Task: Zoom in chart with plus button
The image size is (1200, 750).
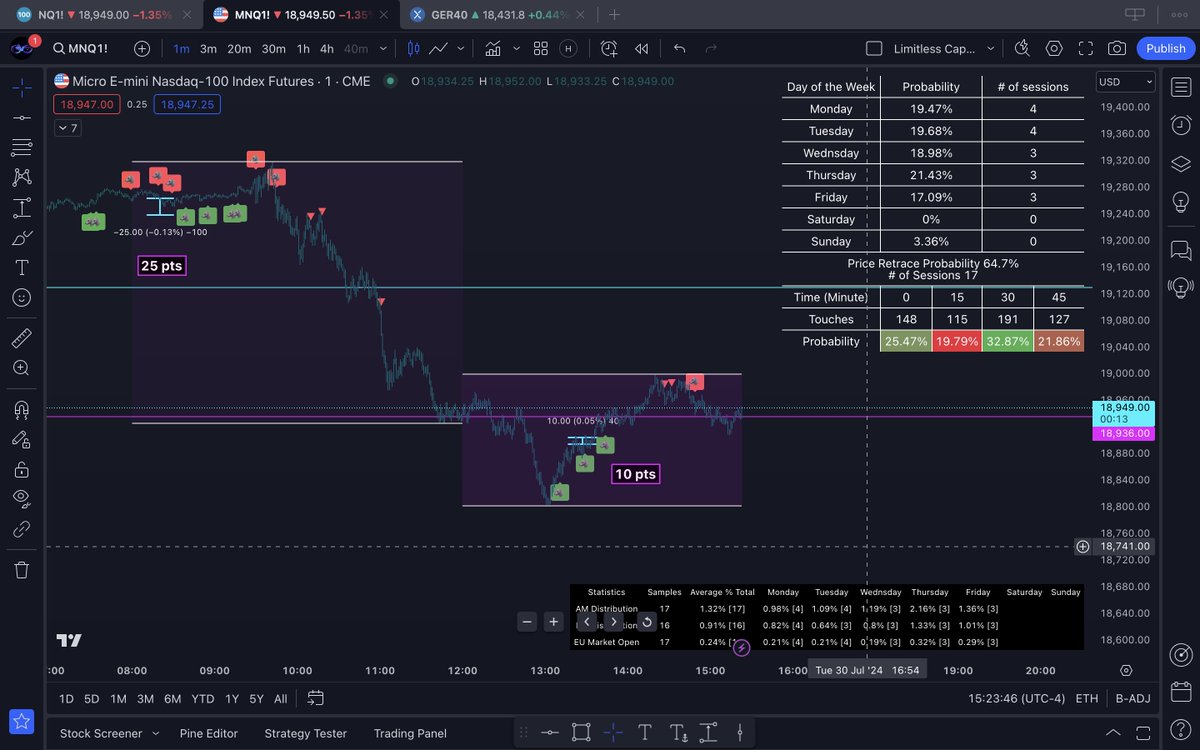Action: (553, 622)
